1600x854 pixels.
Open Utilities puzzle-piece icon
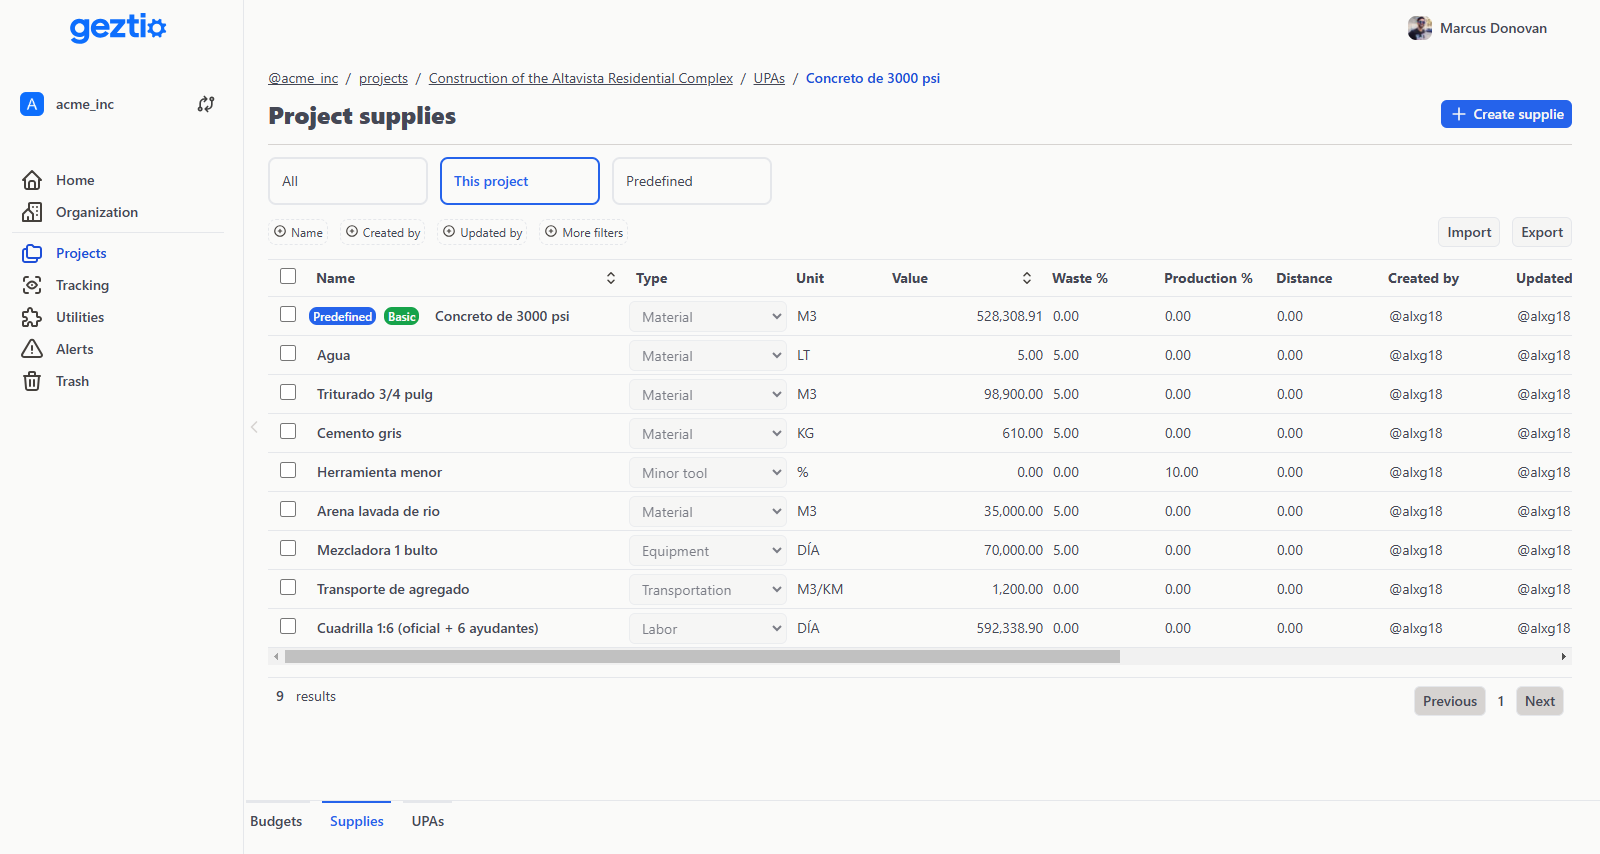(x=32, y=317)
